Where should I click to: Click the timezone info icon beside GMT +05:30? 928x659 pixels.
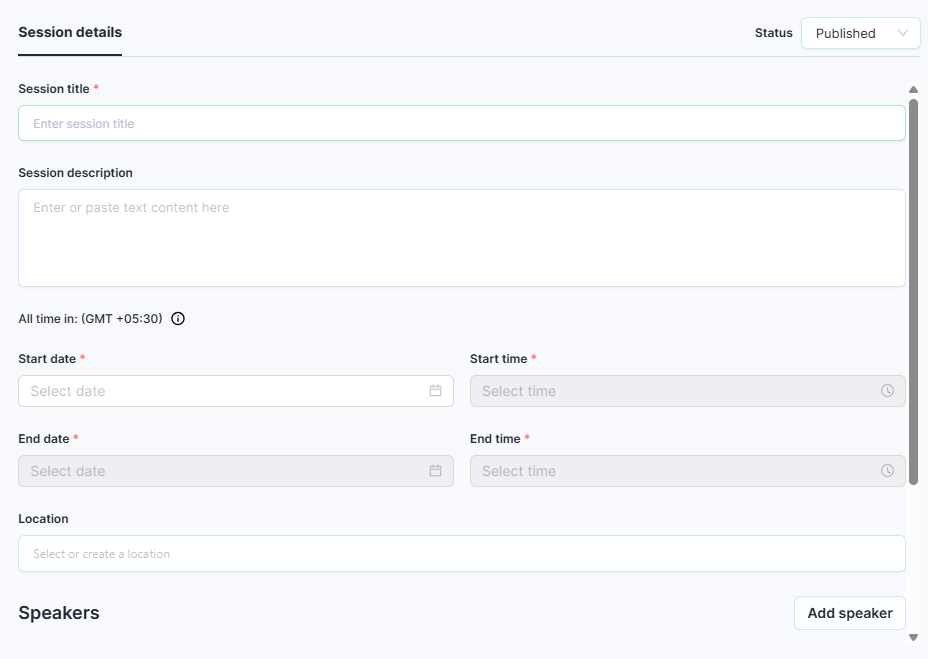(x=178, y=319)
